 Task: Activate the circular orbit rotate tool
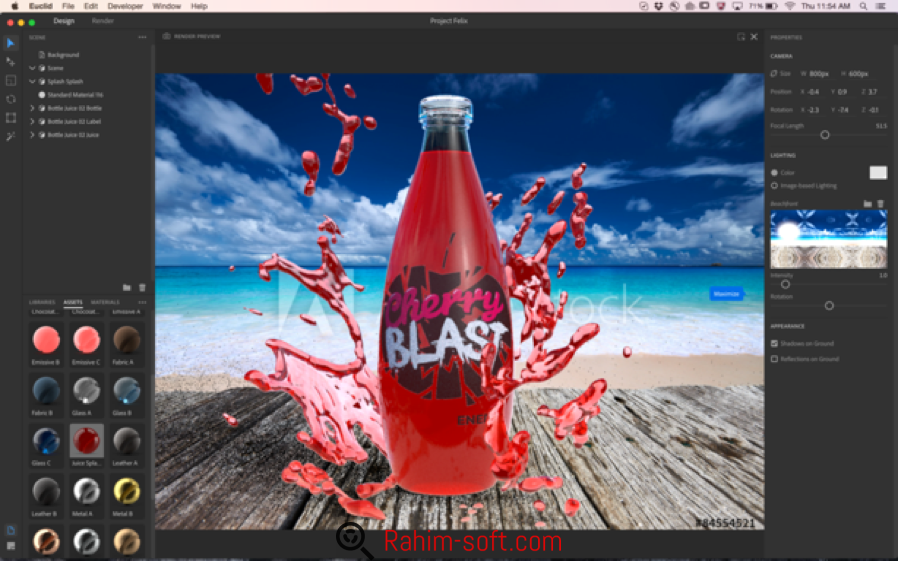click(10, 99)
